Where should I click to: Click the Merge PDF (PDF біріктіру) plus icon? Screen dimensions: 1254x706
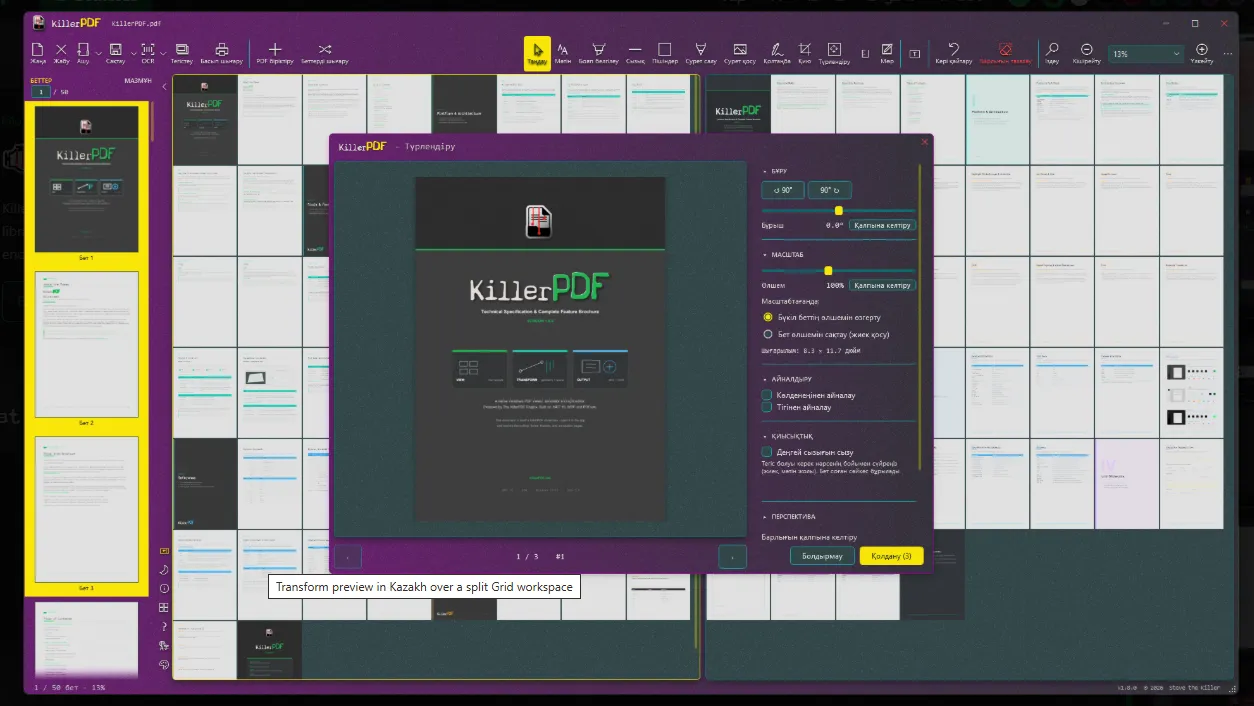275,49
